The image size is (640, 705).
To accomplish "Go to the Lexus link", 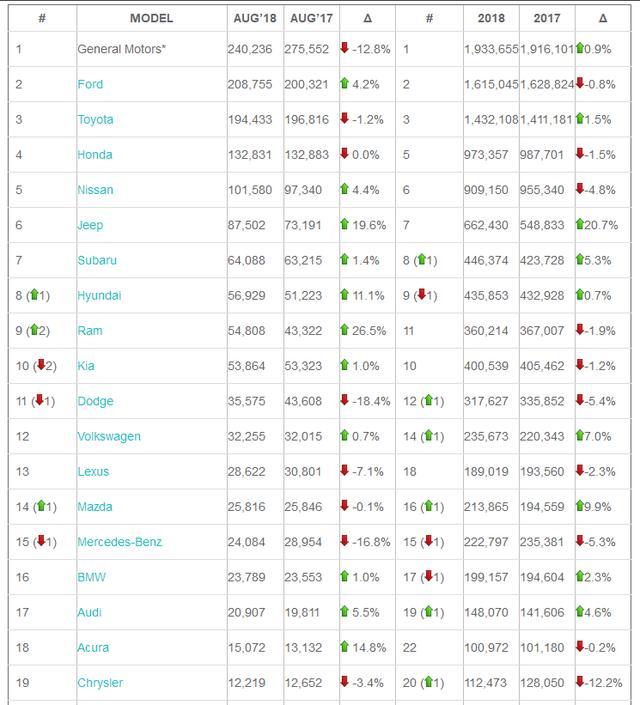I will coord(94,471).
